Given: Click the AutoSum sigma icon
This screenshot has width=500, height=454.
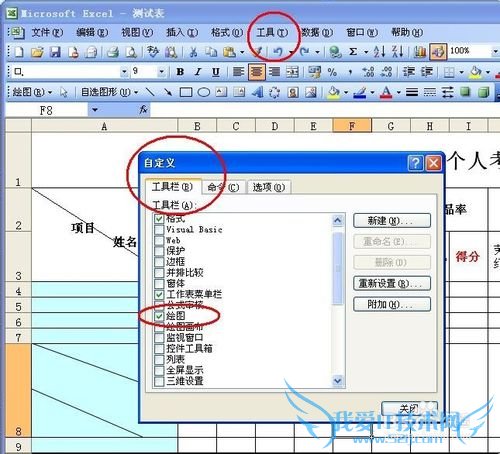Looking at the screenshot, I should click(x=353, y=52).
